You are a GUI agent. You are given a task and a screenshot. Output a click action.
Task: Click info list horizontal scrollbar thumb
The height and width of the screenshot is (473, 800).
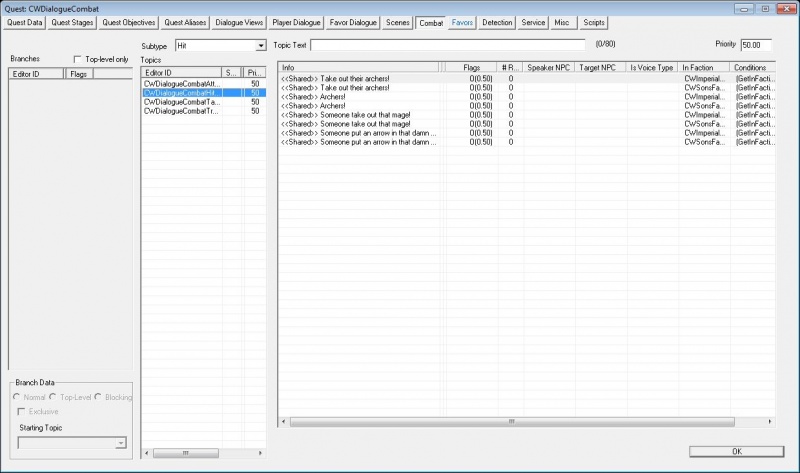(x=512, y=422)
